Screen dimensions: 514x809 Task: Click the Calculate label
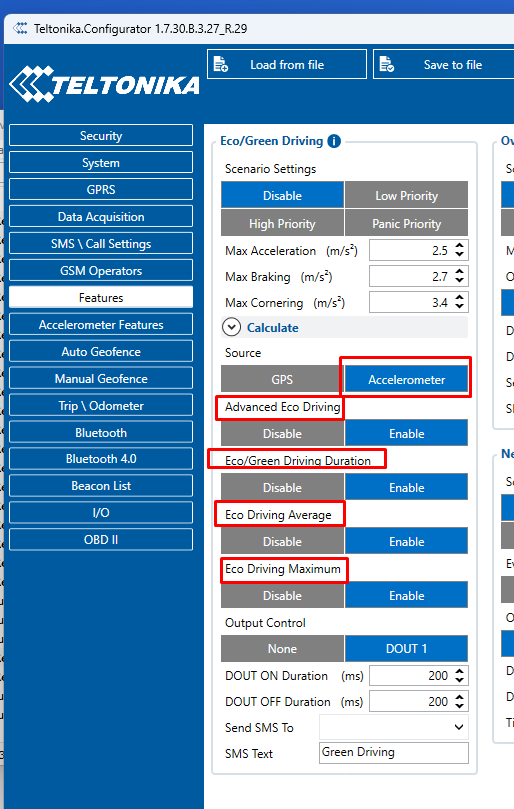coord(272,328)
